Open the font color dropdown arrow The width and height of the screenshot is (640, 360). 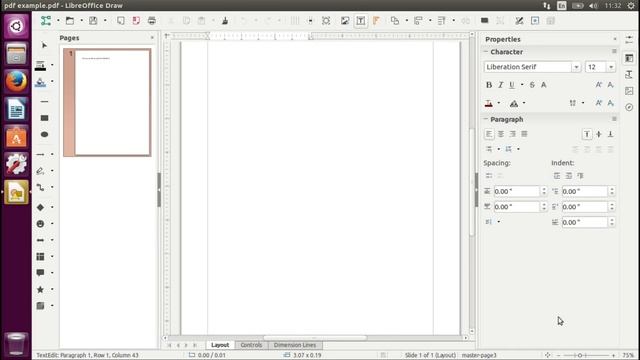click(x=498, y=103)
